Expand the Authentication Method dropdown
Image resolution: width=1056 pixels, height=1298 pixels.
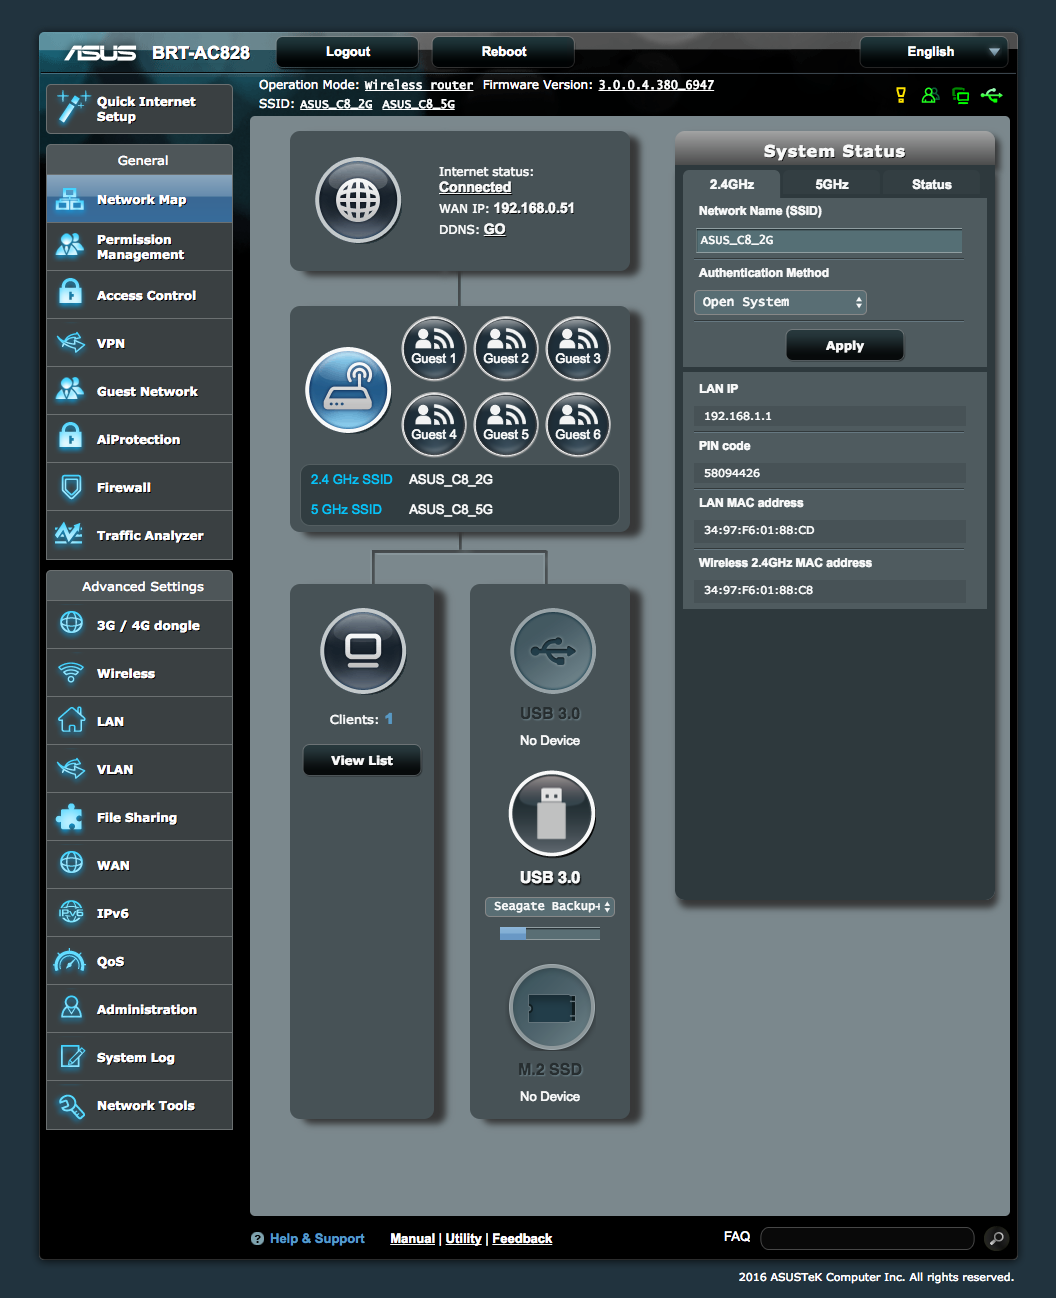pyautogui.click(x=780, y=302)
